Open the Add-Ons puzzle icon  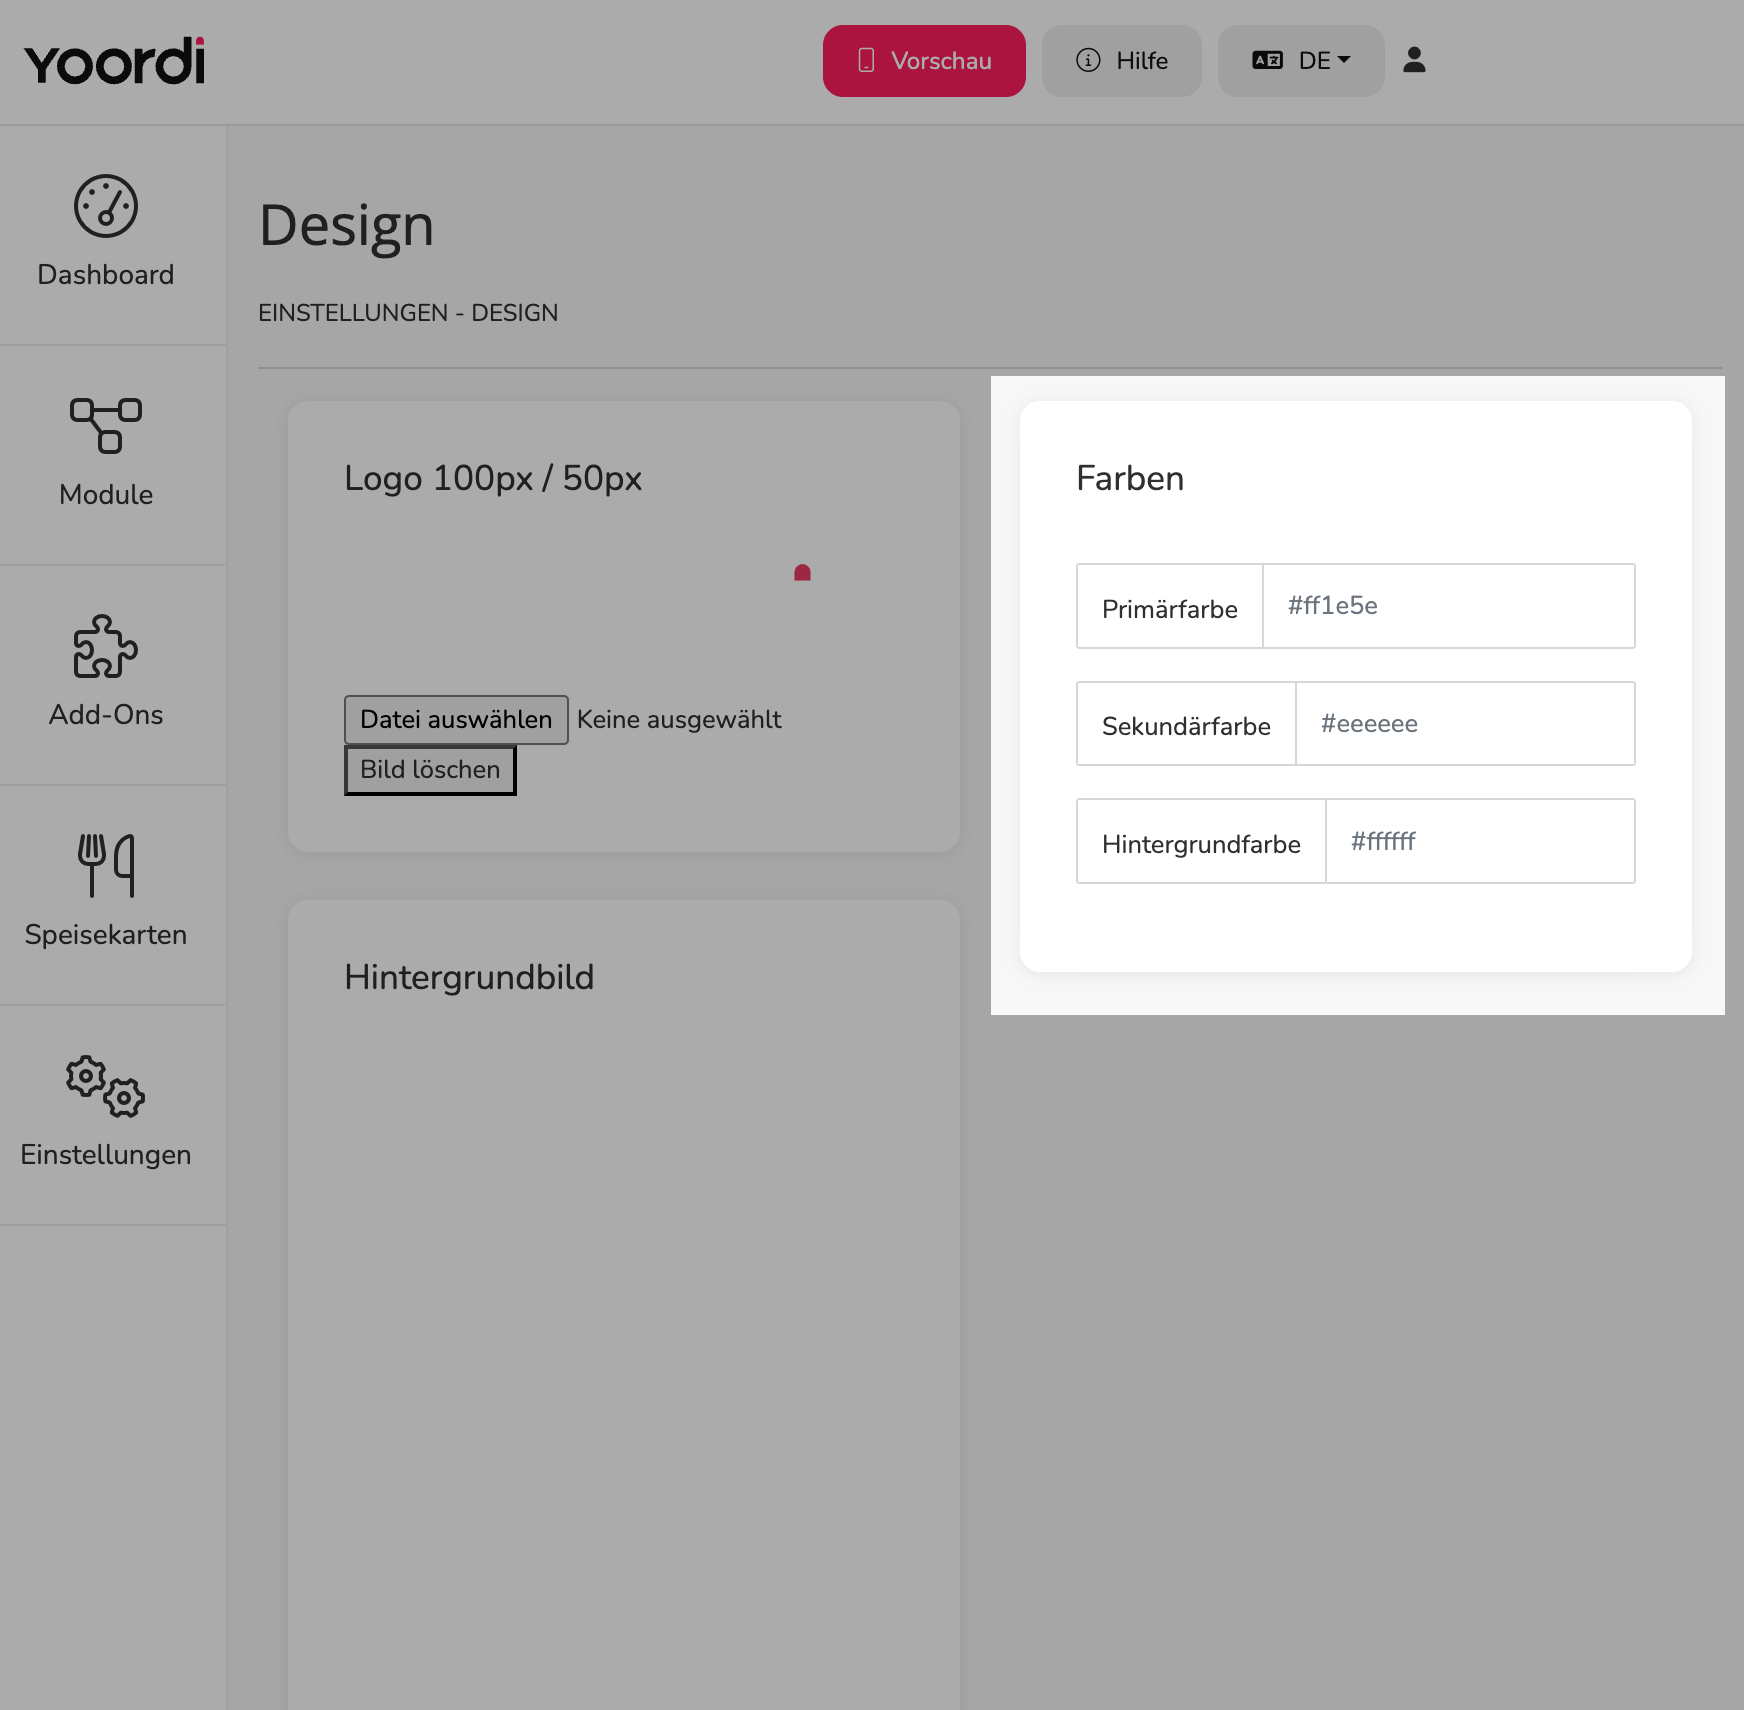(106, 647)
